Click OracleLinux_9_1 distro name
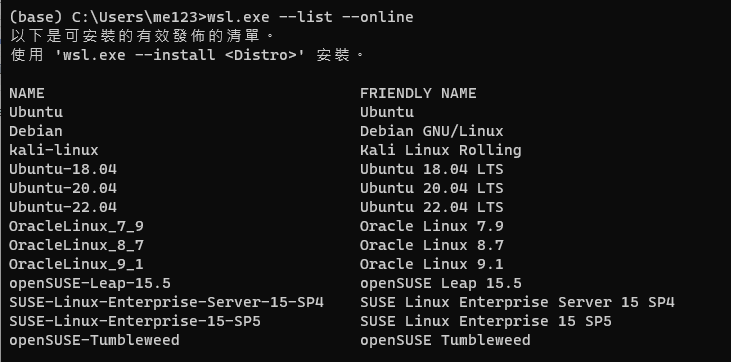The image size is (731, 362). click(76, 265)
